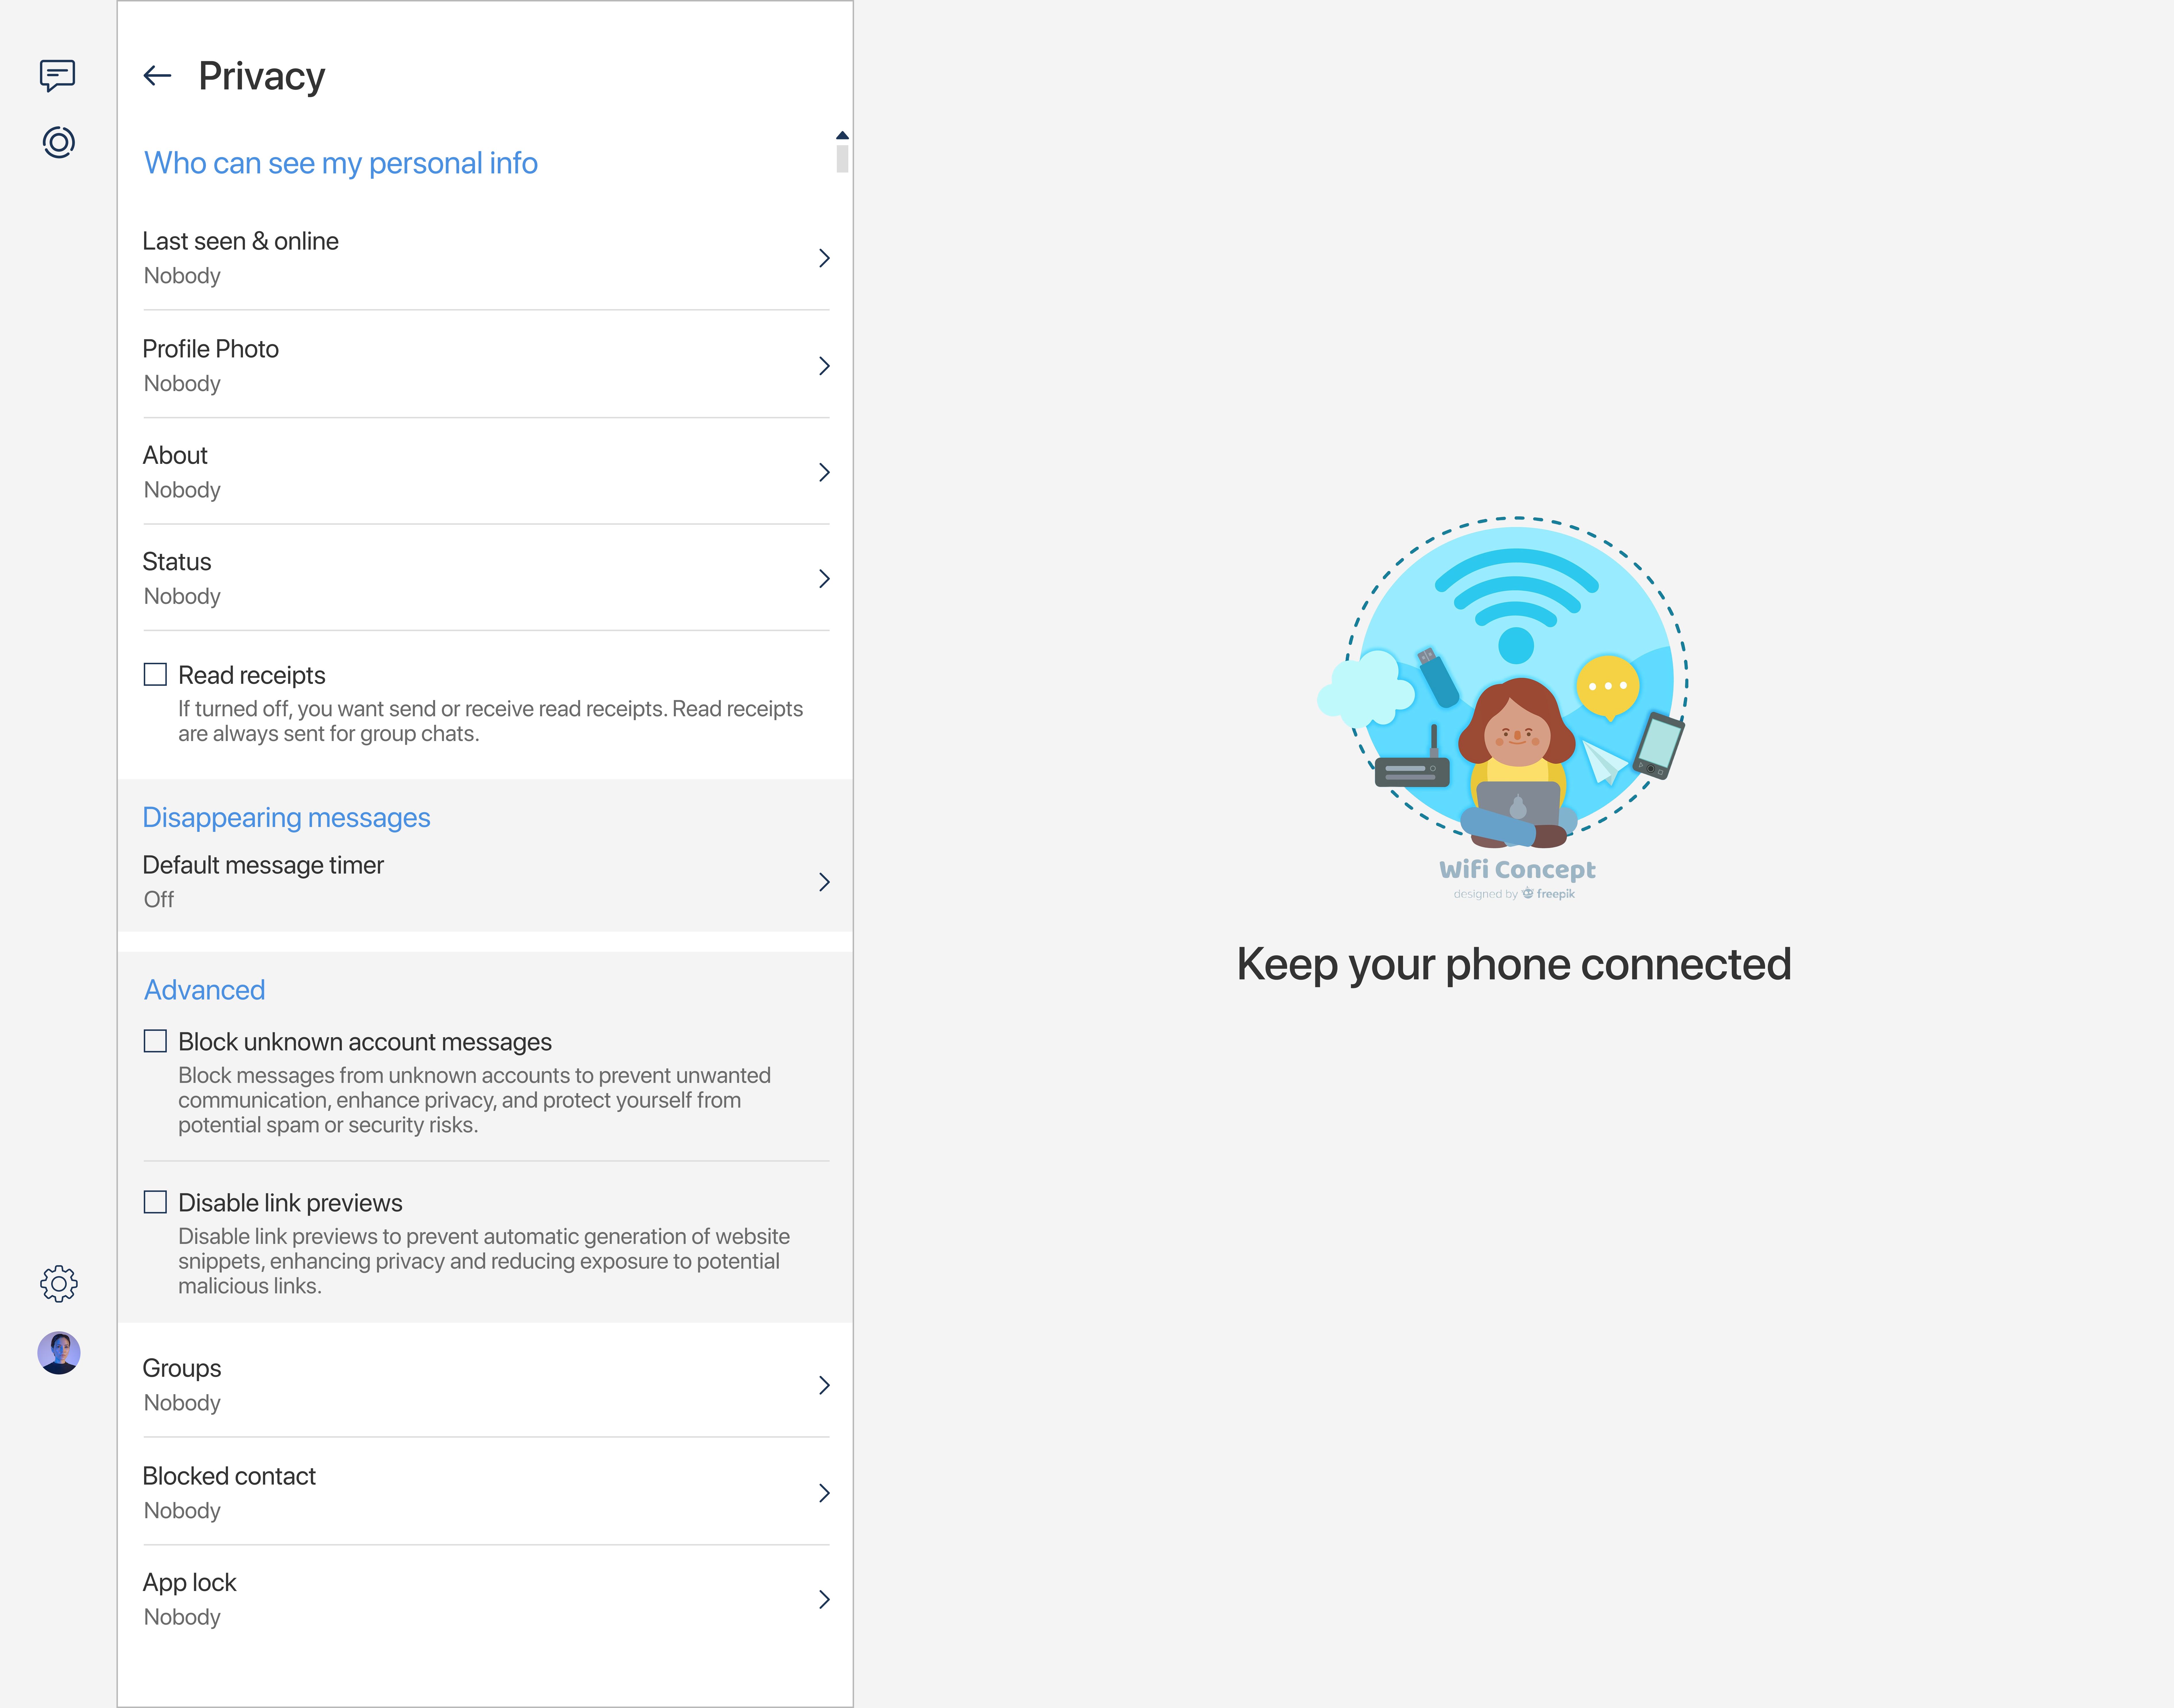Expand Profile Photo chevron
Image resolution: width=2174 pixels, height=1708 pixels.
(824, 366)
